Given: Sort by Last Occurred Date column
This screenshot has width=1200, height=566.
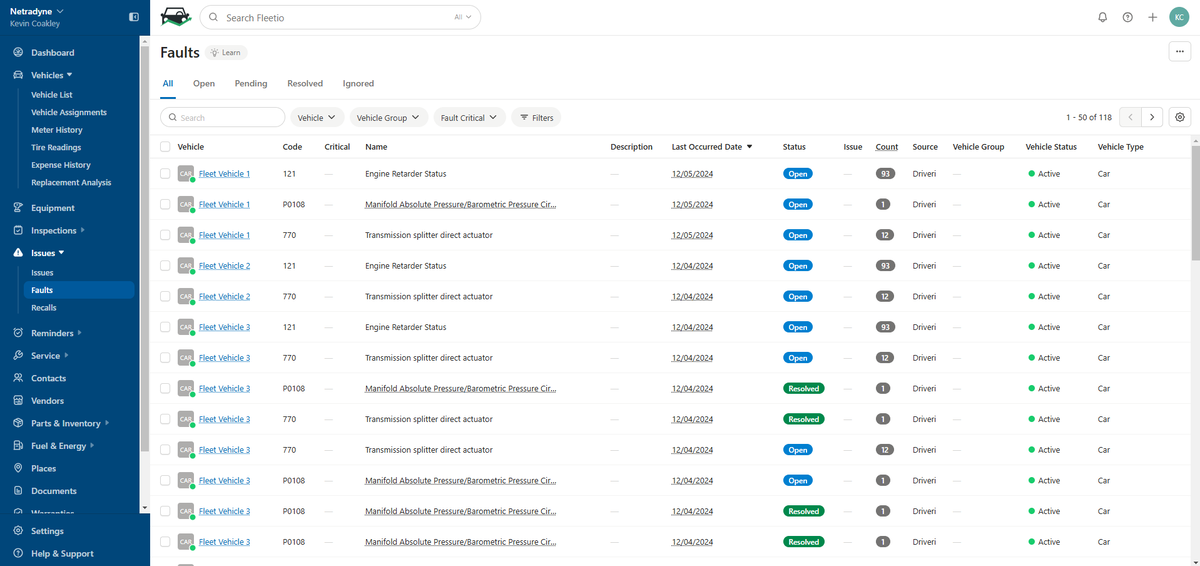Looking at the screenshot, I should [x=712, y=147].
